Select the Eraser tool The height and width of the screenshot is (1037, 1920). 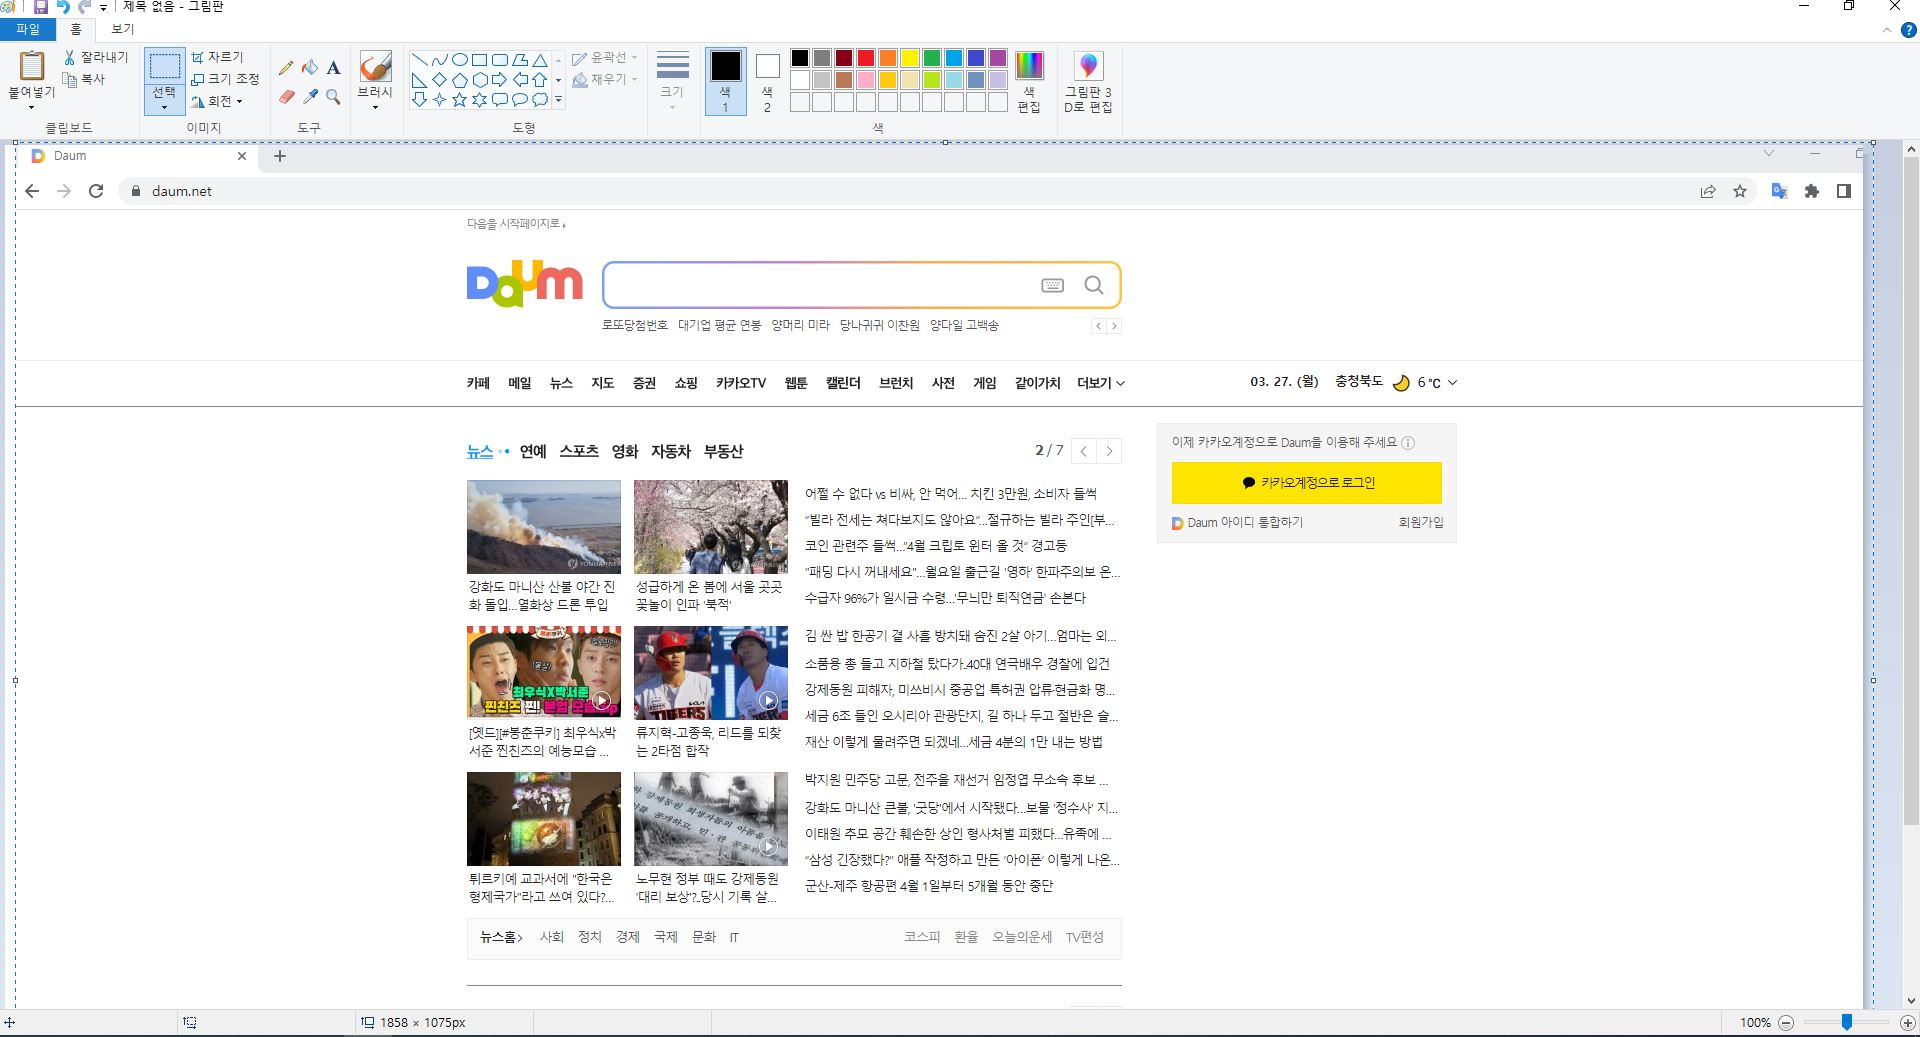(x=286, y=97)
